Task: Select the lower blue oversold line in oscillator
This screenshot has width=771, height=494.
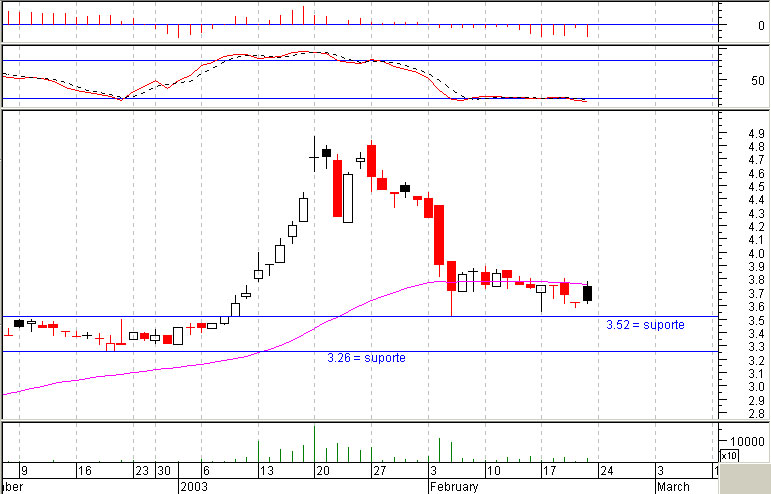Action: (x=360, y=99)
